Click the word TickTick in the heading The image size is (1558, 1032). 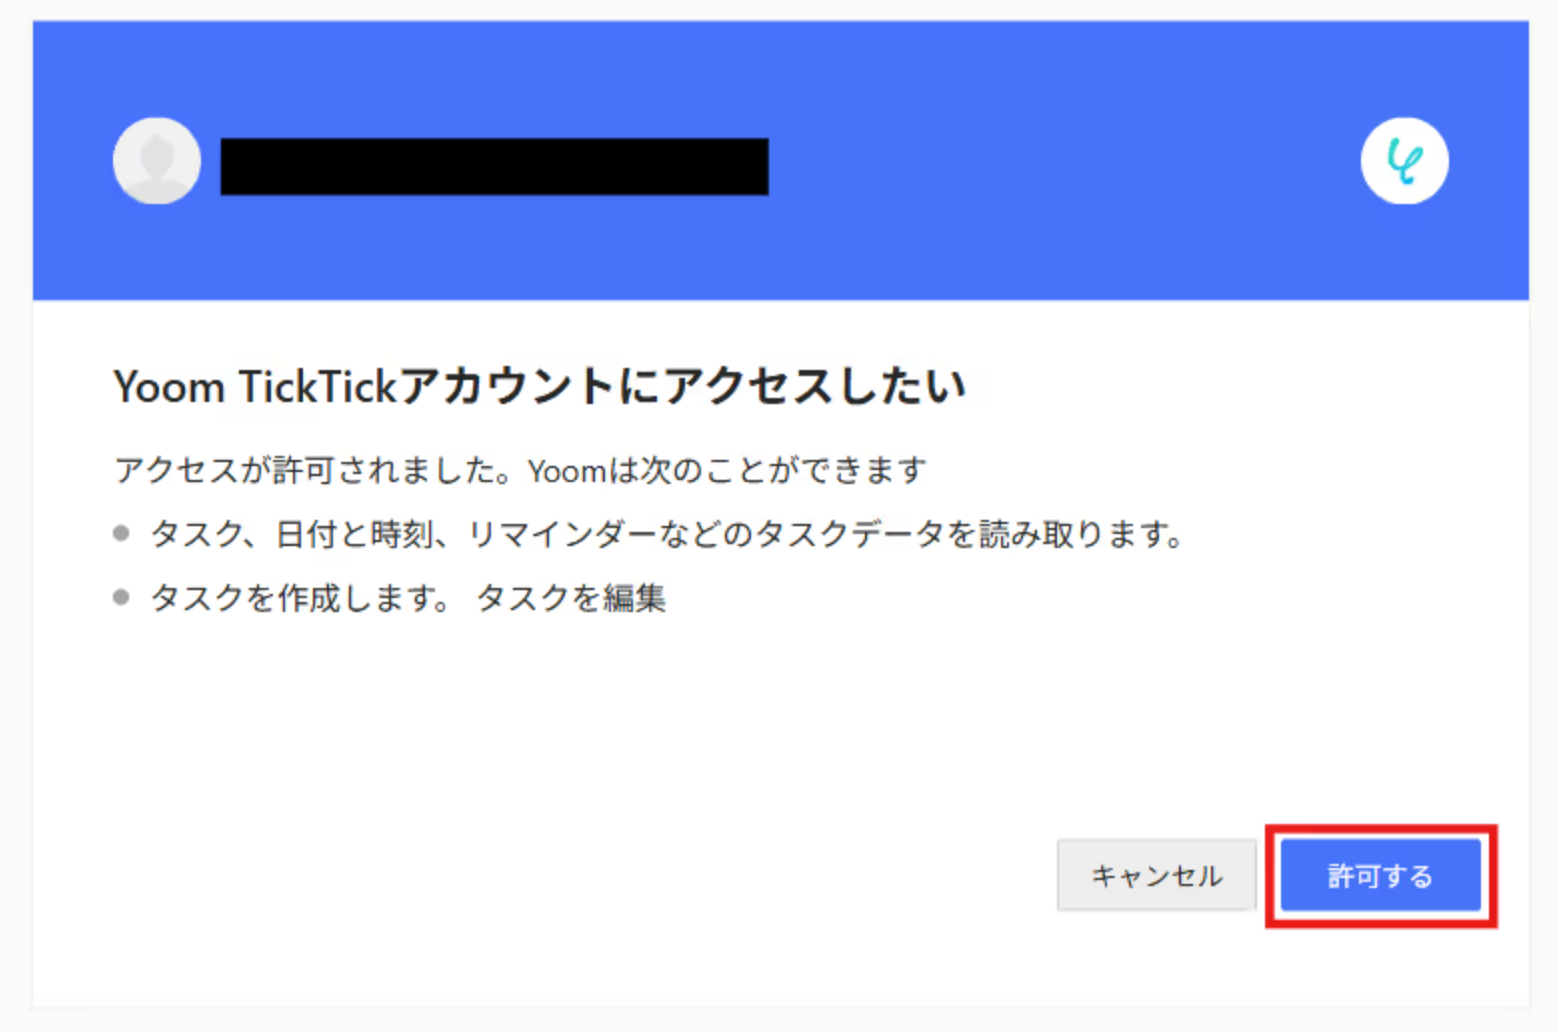pyautogui.click(x=318, y=387)
